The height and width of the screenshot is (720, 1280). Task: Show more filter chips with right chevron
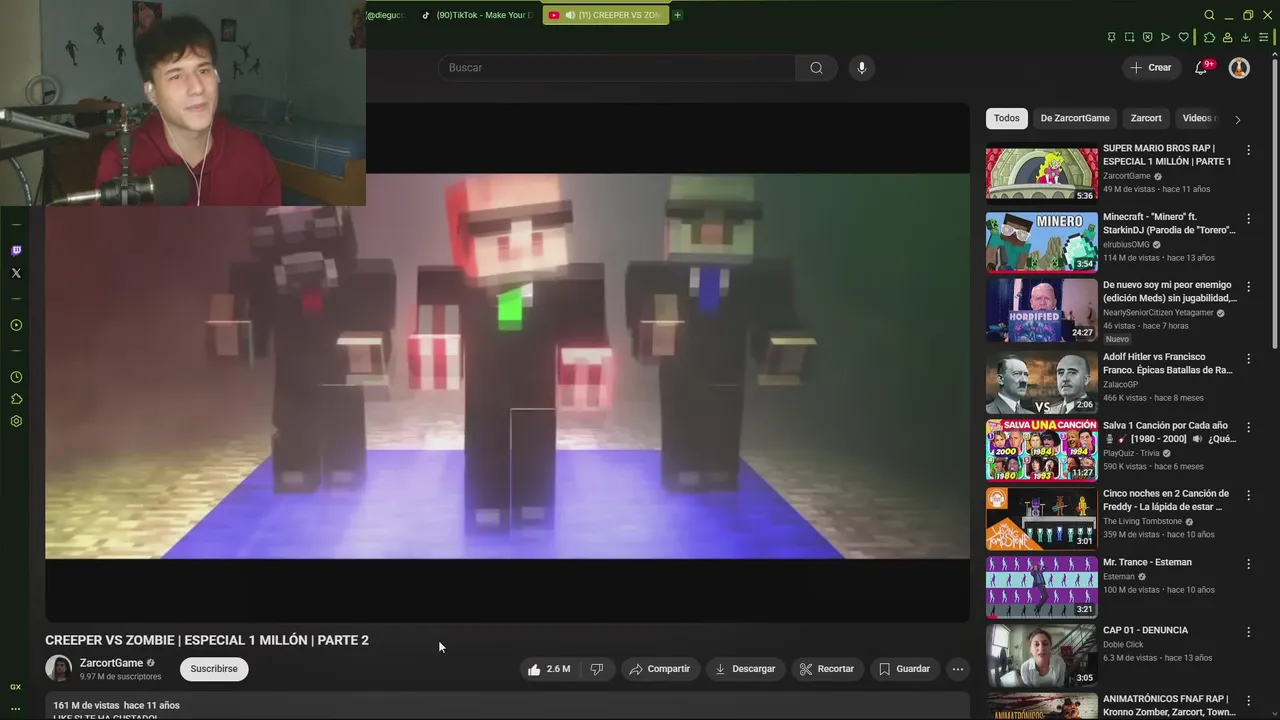pos(1237,119)
